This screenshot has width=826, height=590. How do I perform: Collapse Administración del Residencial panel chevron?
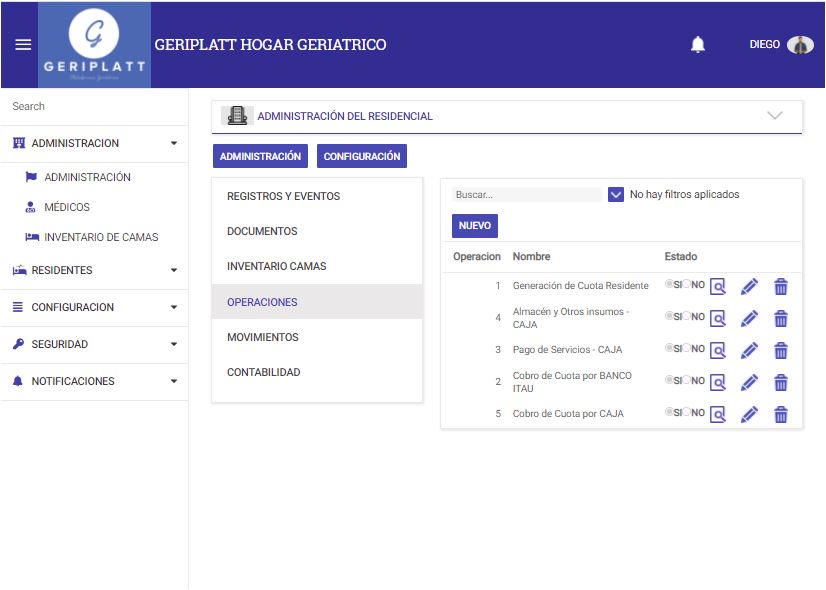point(774,115)
